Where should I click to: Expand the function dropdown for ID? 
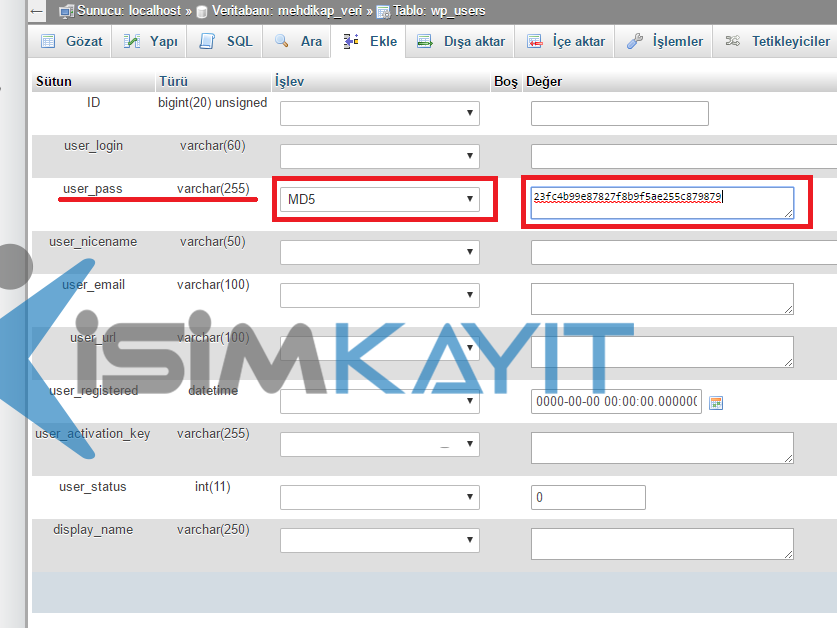tap(380, 113)
